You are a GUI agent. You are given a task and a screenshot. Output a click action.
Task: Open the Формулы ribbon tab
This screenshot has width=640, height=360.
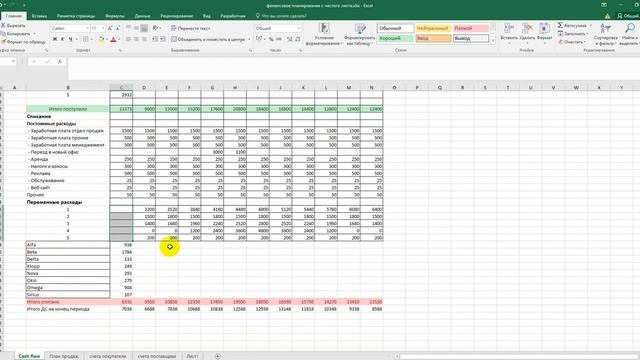[115, 16]
